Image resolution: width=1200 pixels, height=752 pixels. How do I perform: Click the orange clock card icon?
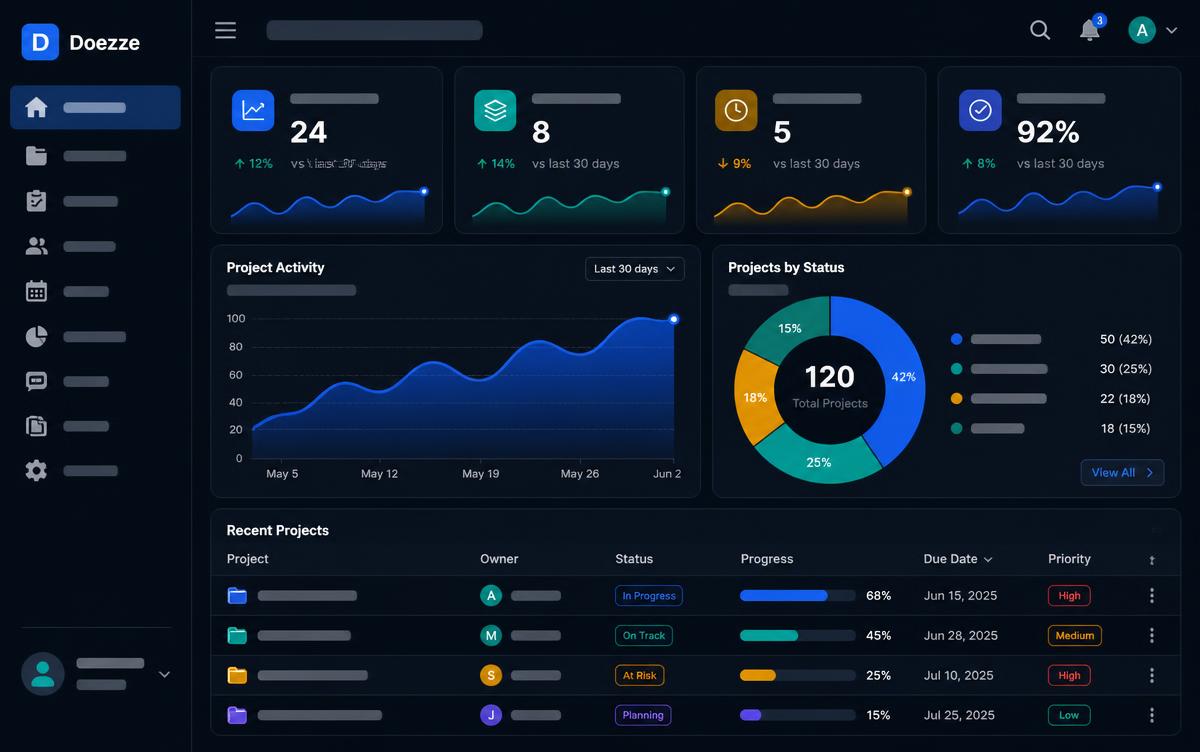[x=736, y=111]
